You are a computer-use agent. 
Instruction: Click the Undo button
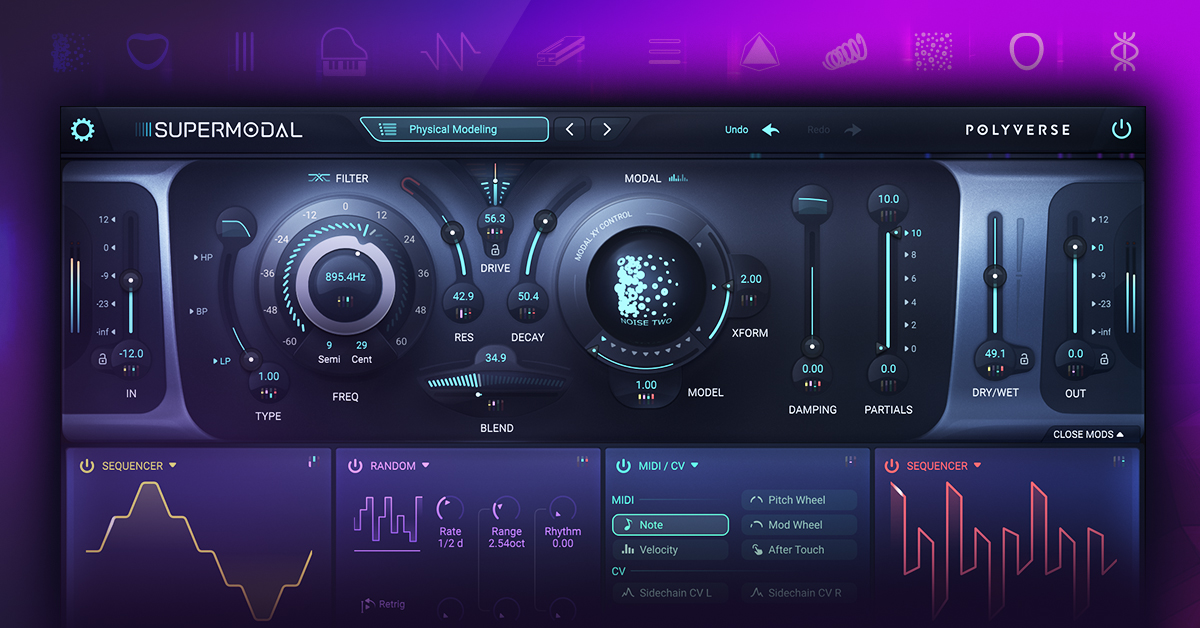click(752, 130)
